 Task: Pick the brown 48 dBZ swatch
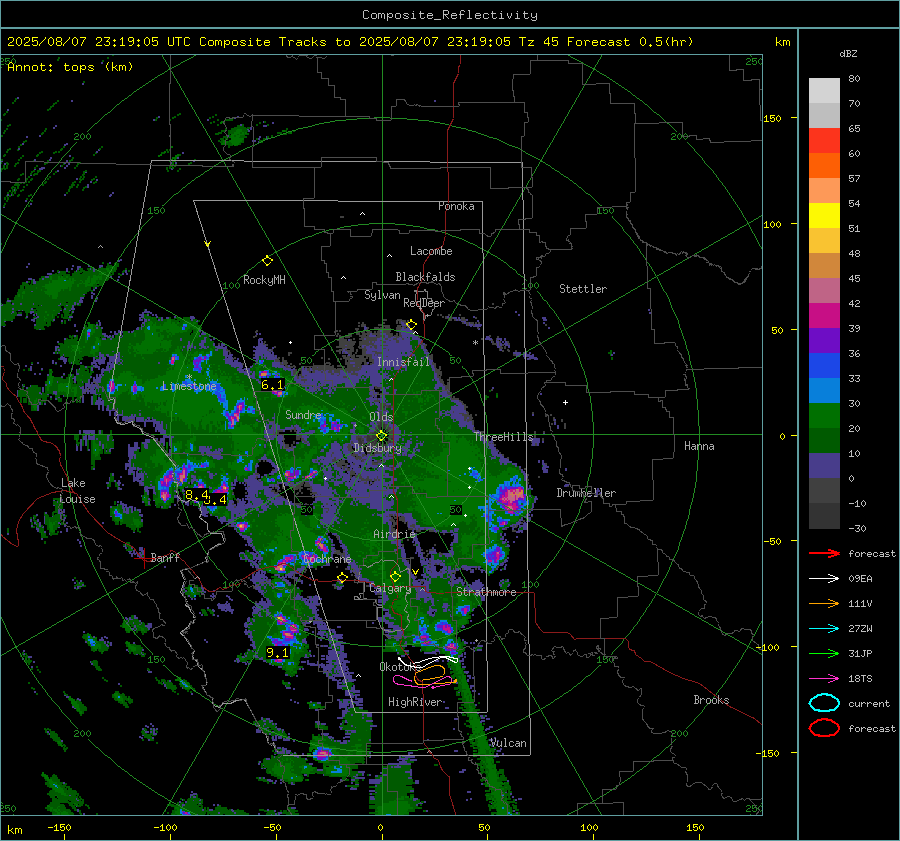click(x=824, y=265)
